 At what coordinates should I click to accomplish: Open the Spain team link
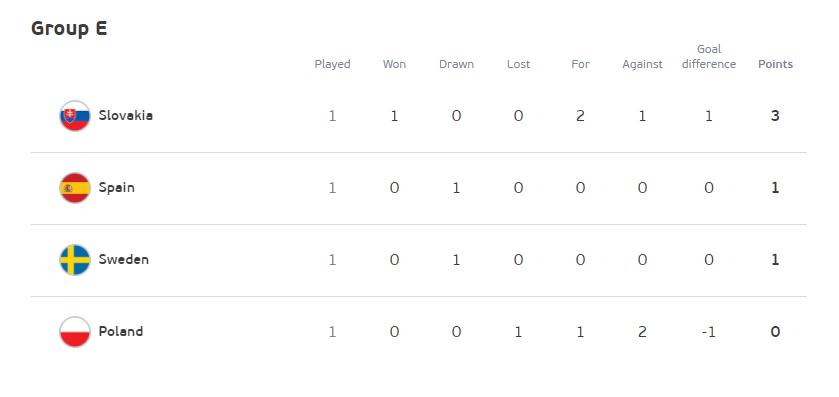[x=117, y=188]
